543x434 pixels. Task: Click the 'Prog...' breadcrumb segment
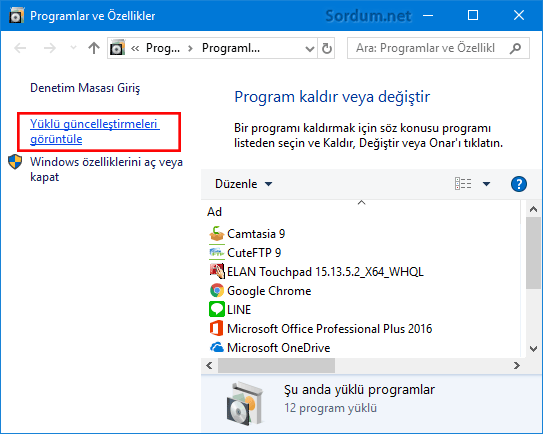163,48
